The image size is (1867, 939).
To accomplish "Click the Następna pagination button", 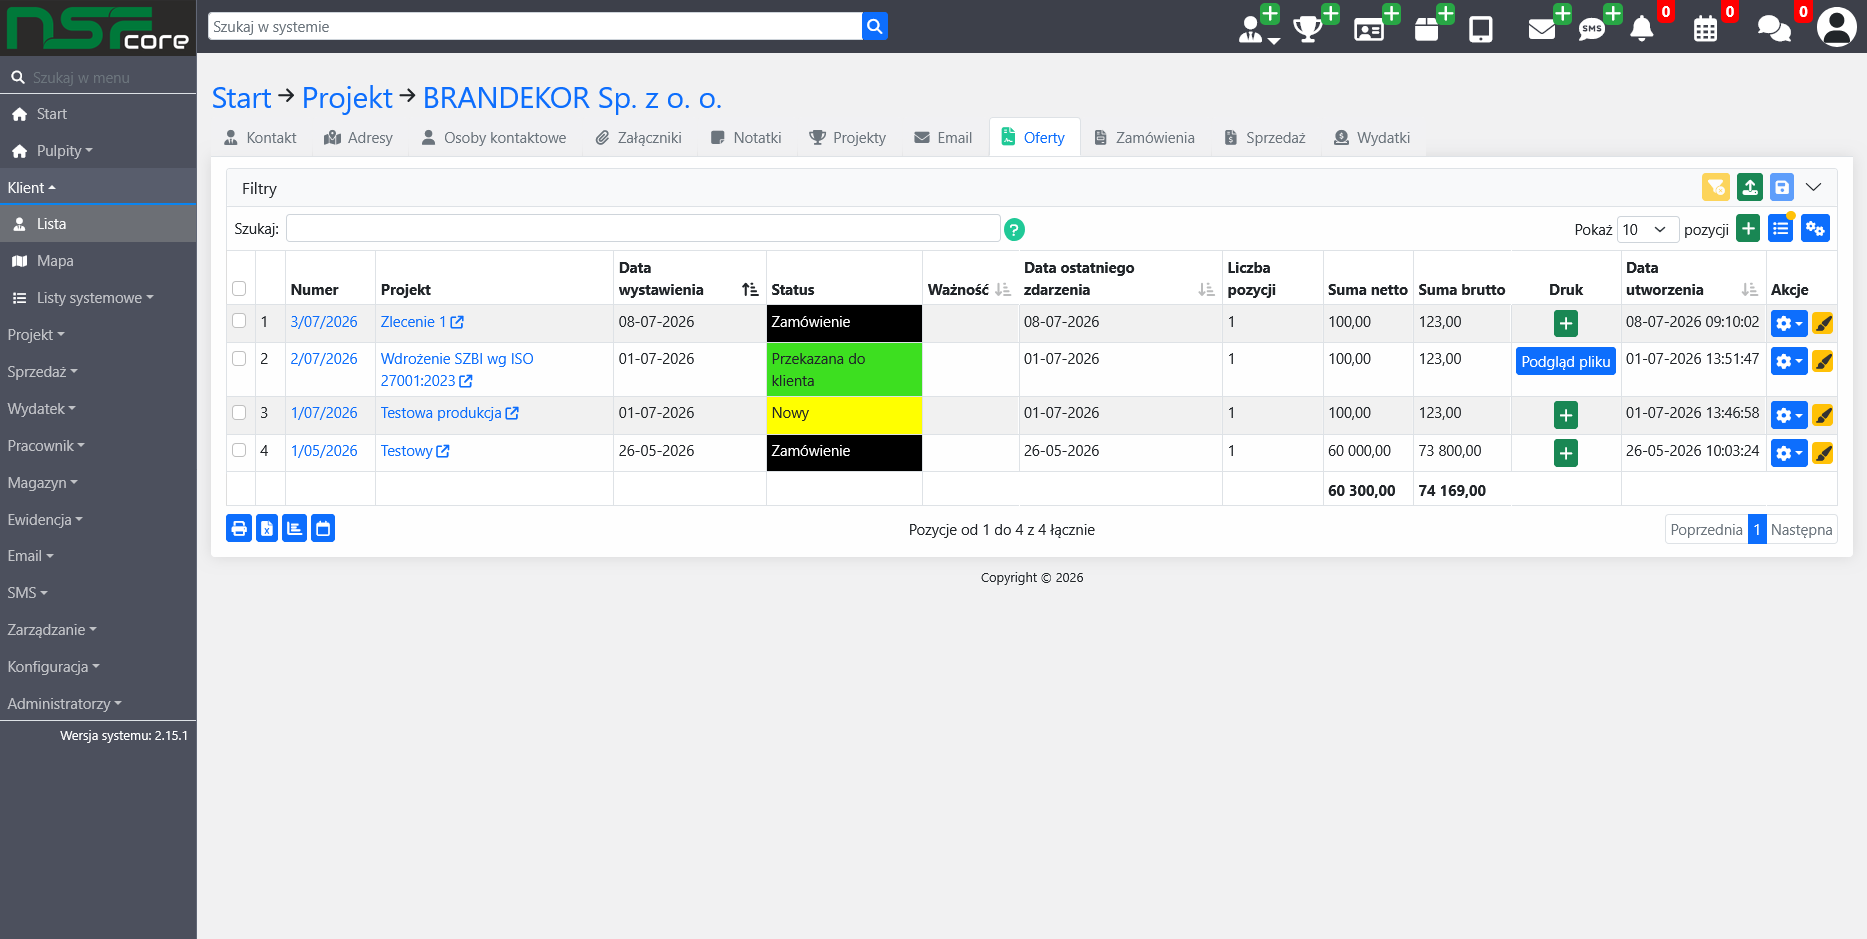I will pos(1801,530).
